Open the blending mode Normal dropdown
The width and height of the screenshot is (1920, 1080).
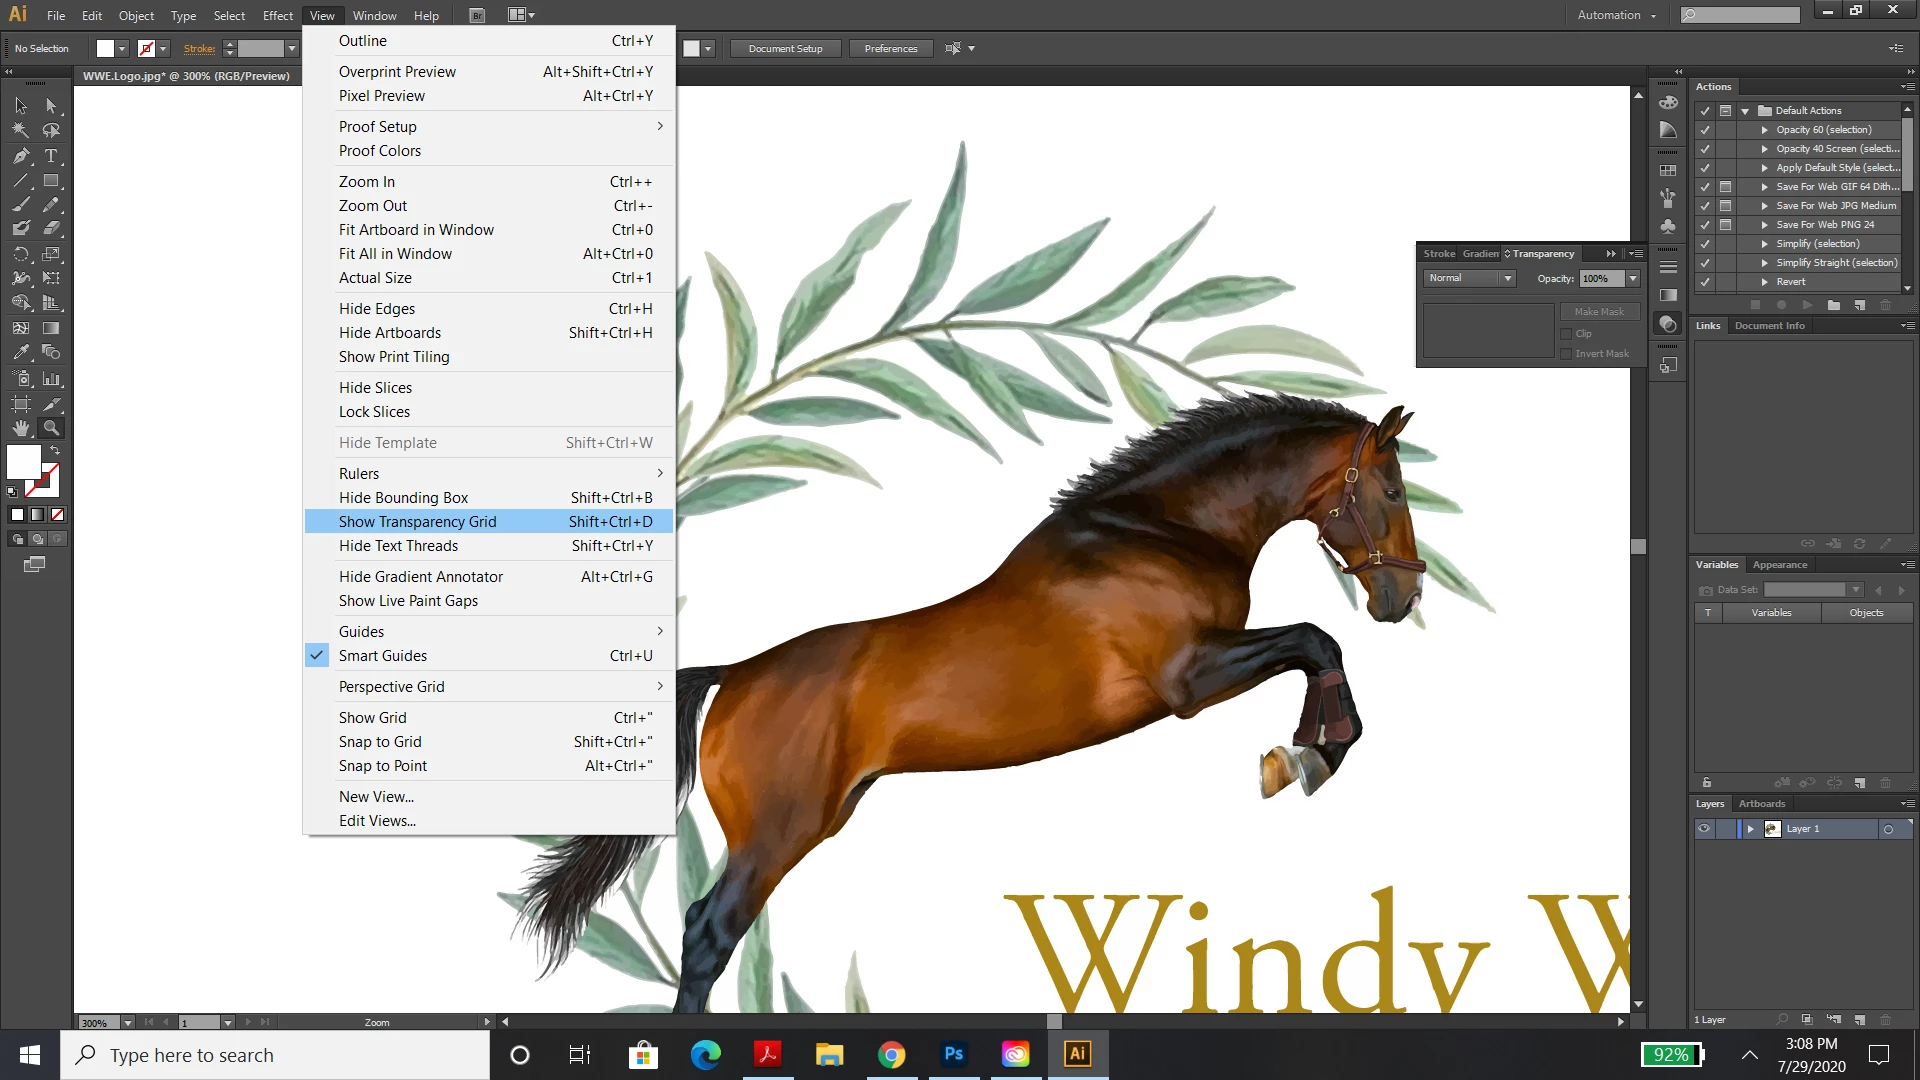[x=1469, y=278]
